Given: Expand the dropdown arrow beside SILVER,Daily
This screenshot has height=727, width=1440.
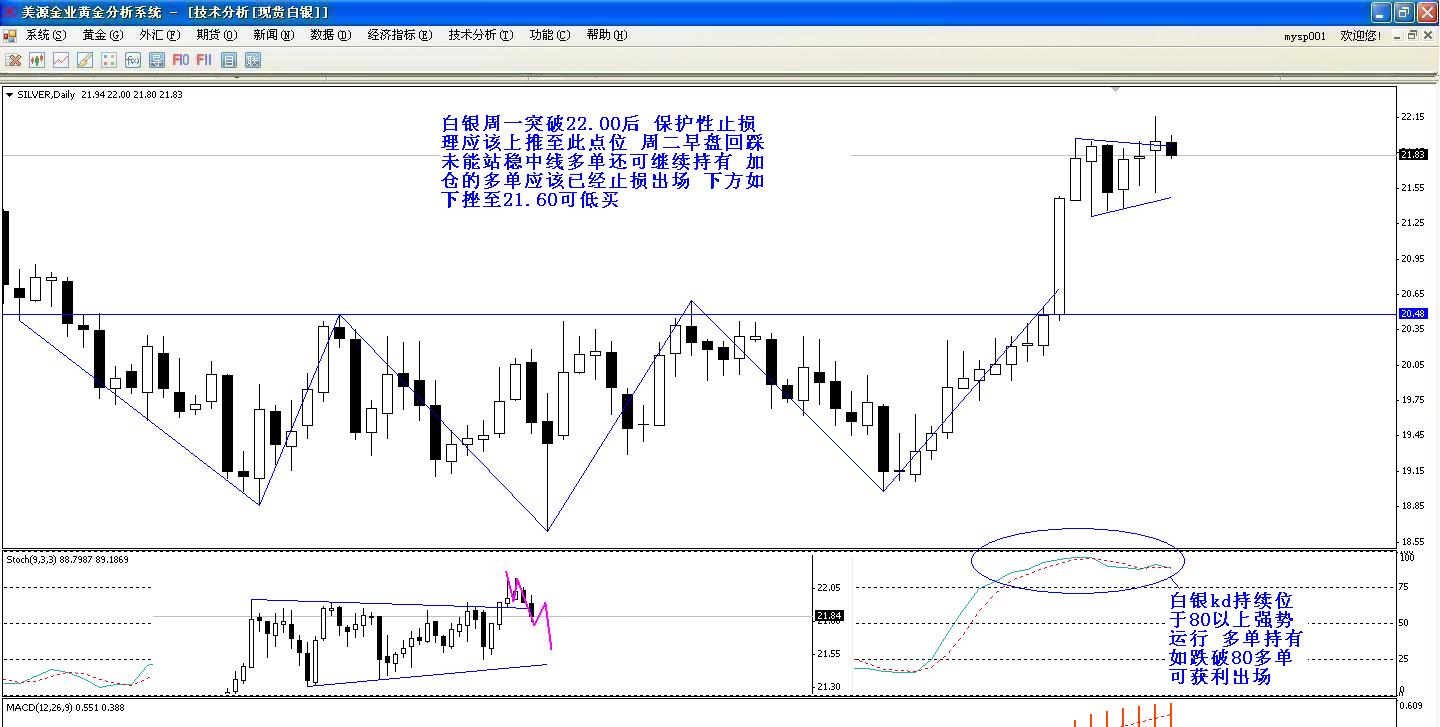Looking at the screenshot, I should pyautogui.click(x=10, y=95).
